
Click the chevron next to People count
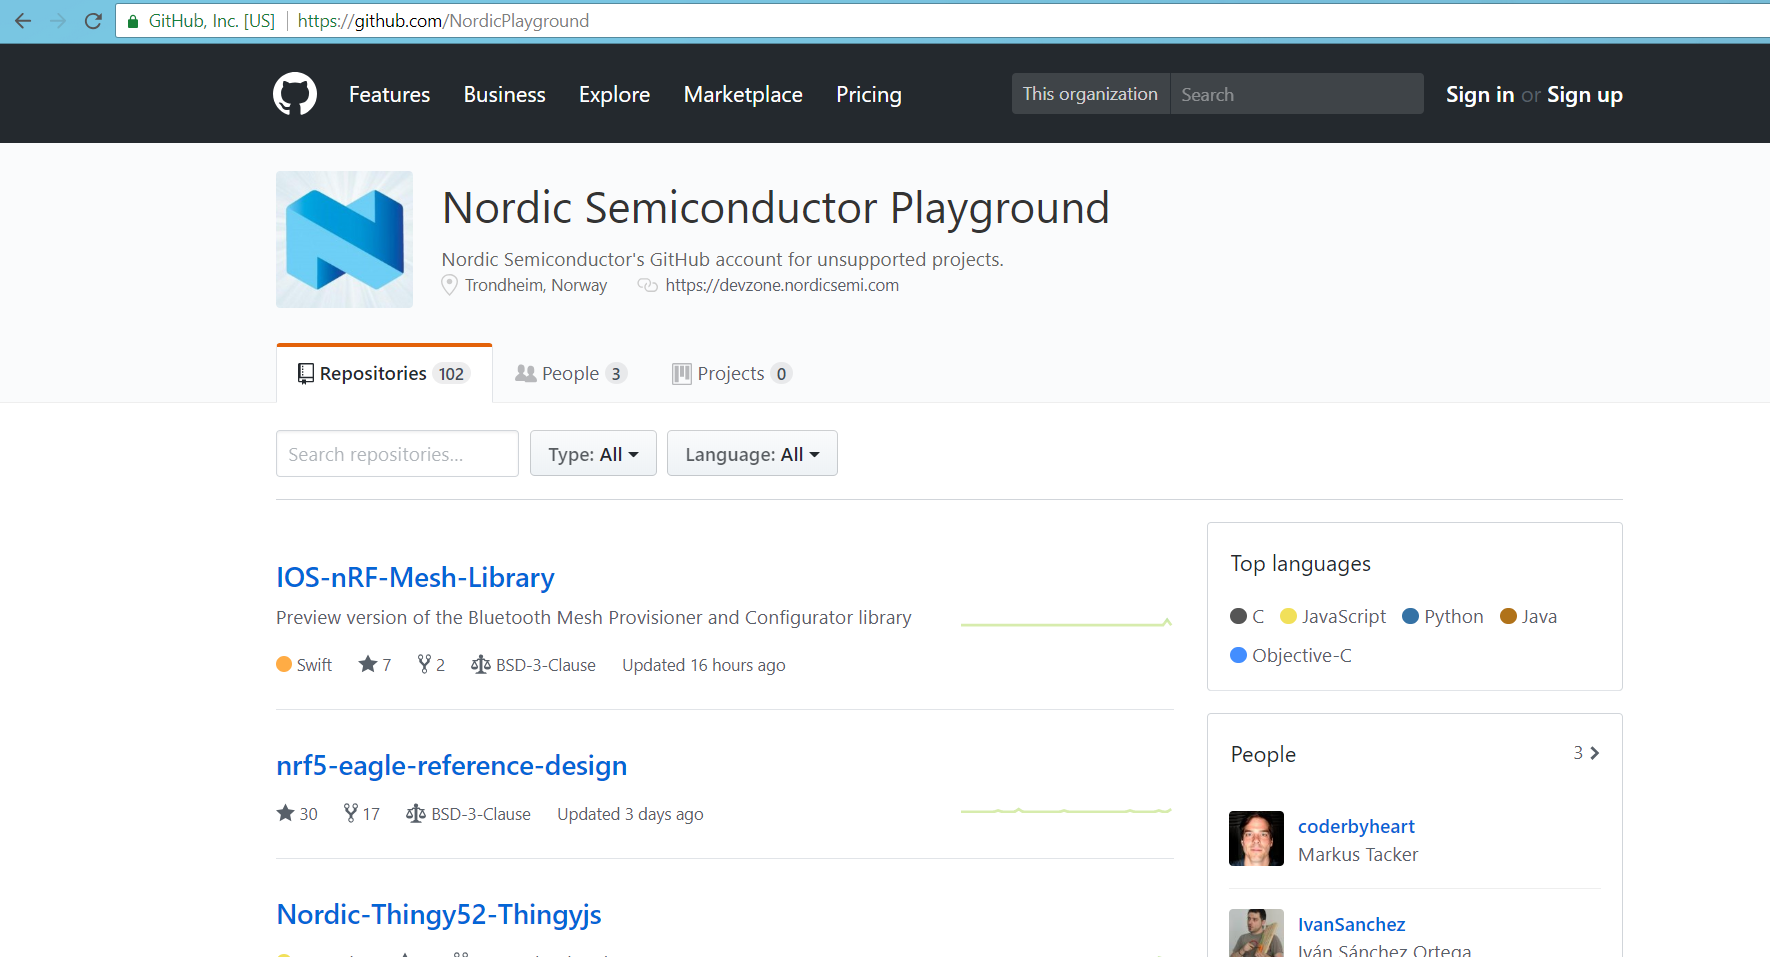click(1595, 753)
